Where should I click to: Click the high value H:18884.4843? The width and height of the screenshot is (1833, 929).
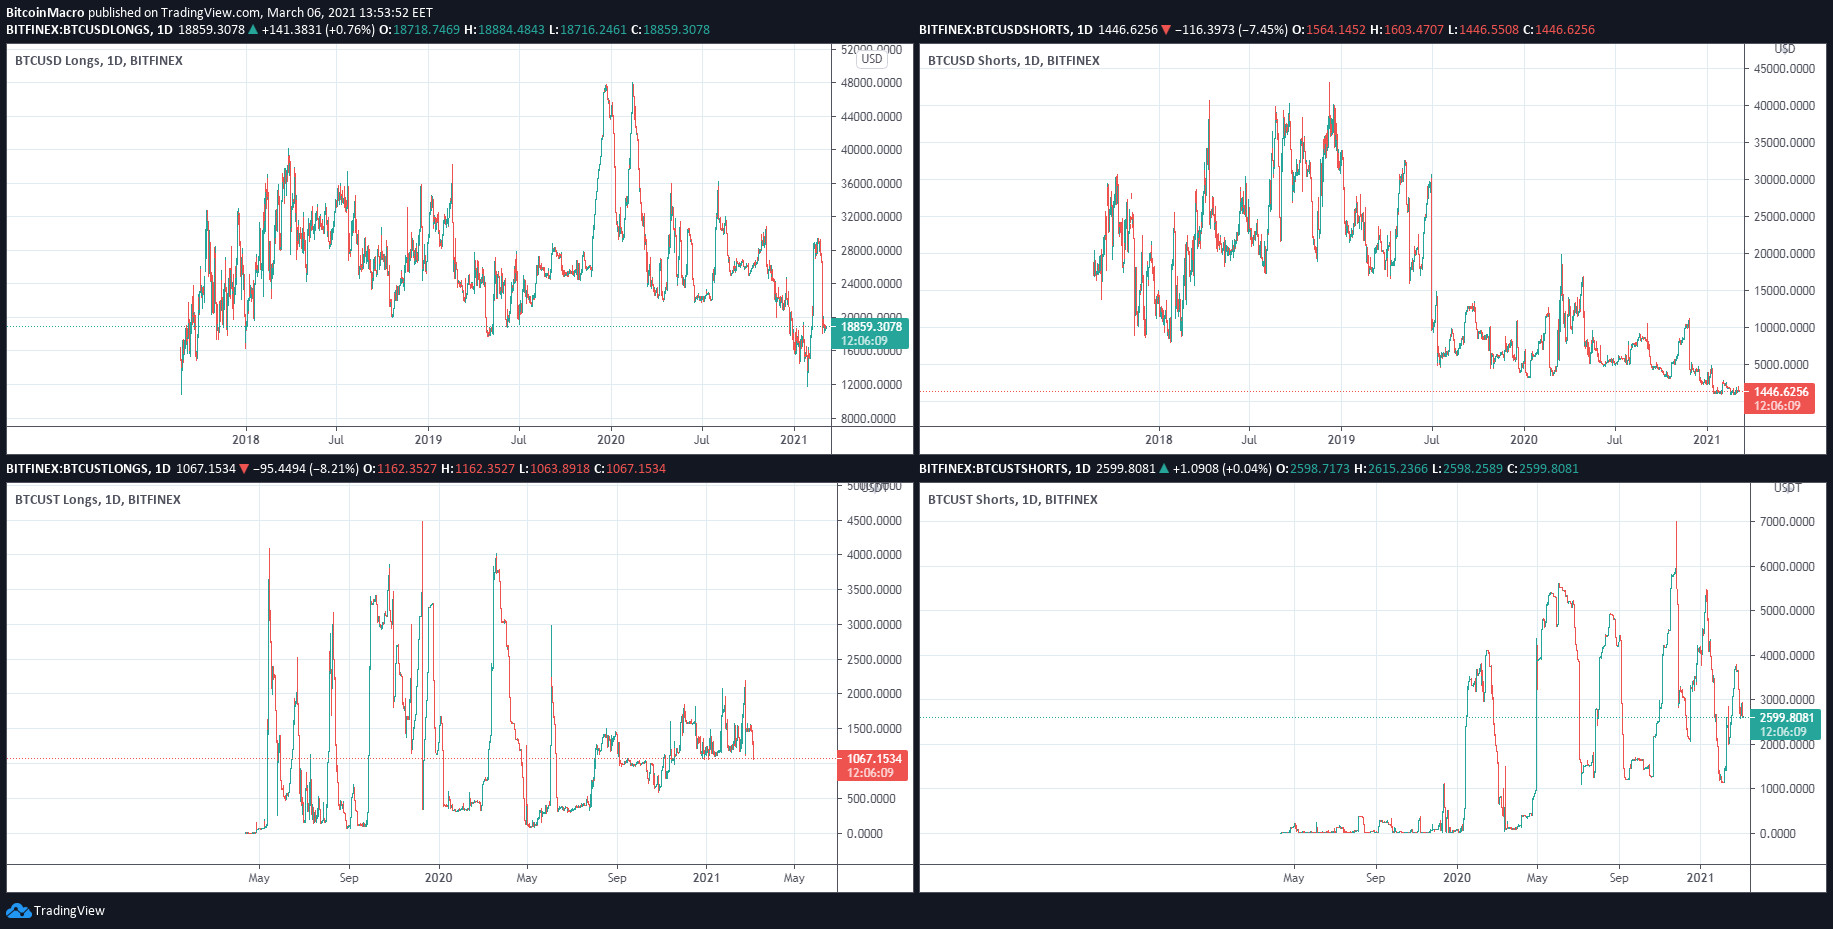tap(505, 30)
